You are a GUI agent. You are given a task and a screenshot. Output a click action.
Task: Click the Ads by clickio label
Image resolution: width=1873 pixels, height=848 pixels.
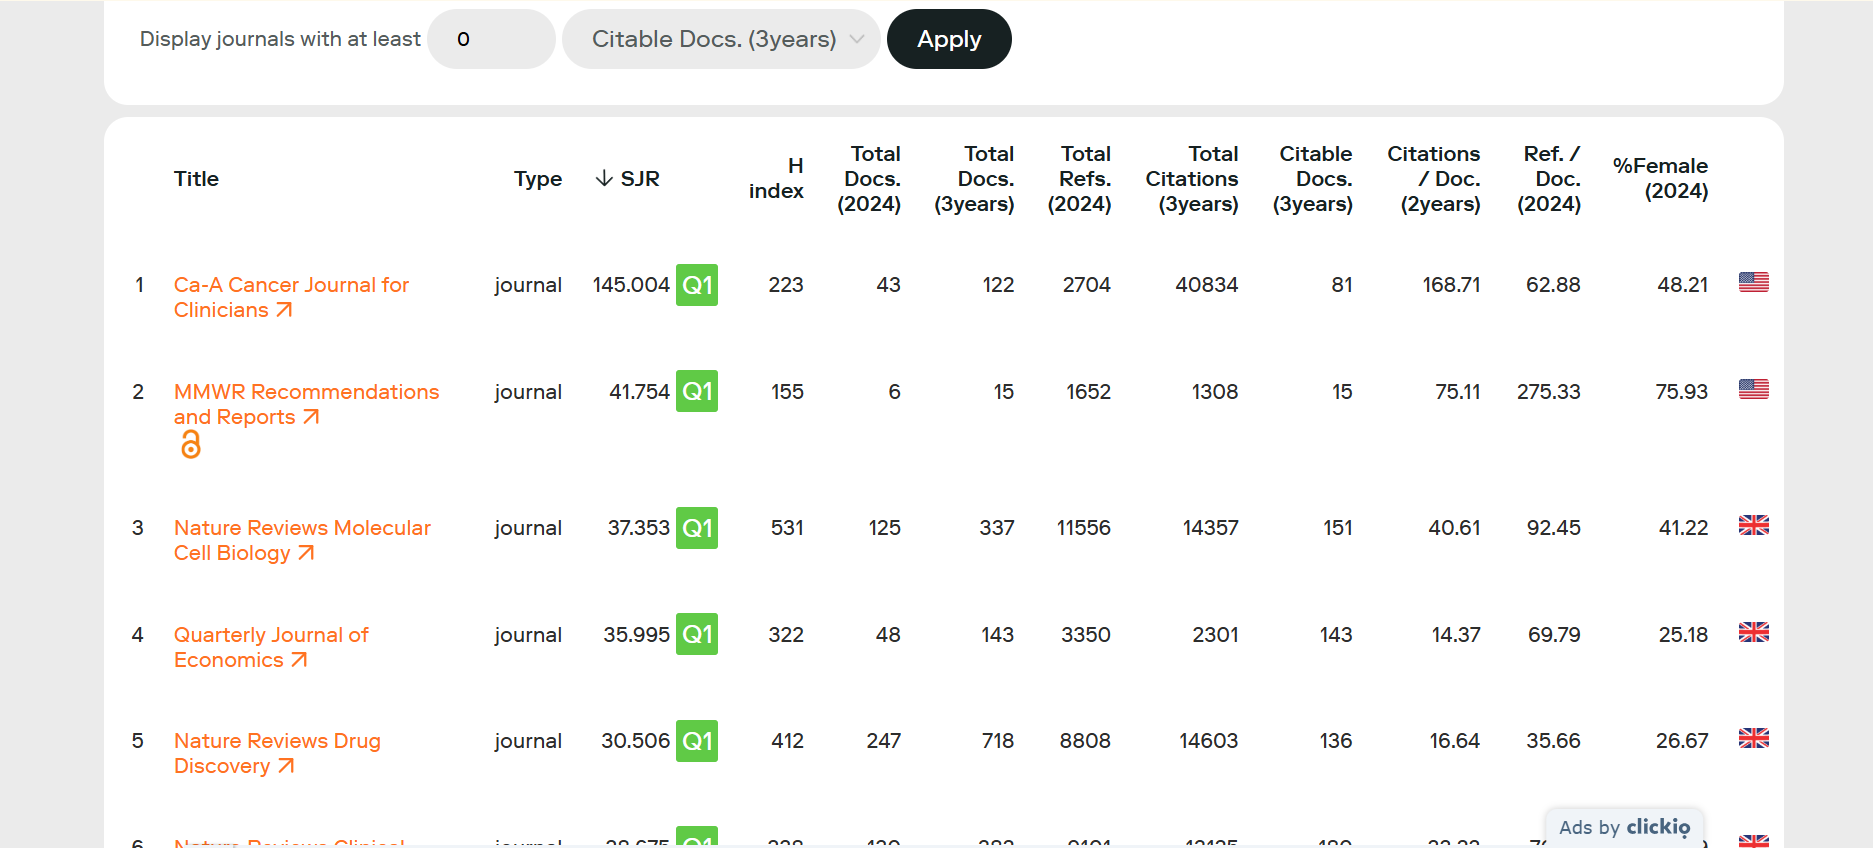(1624, 827)
